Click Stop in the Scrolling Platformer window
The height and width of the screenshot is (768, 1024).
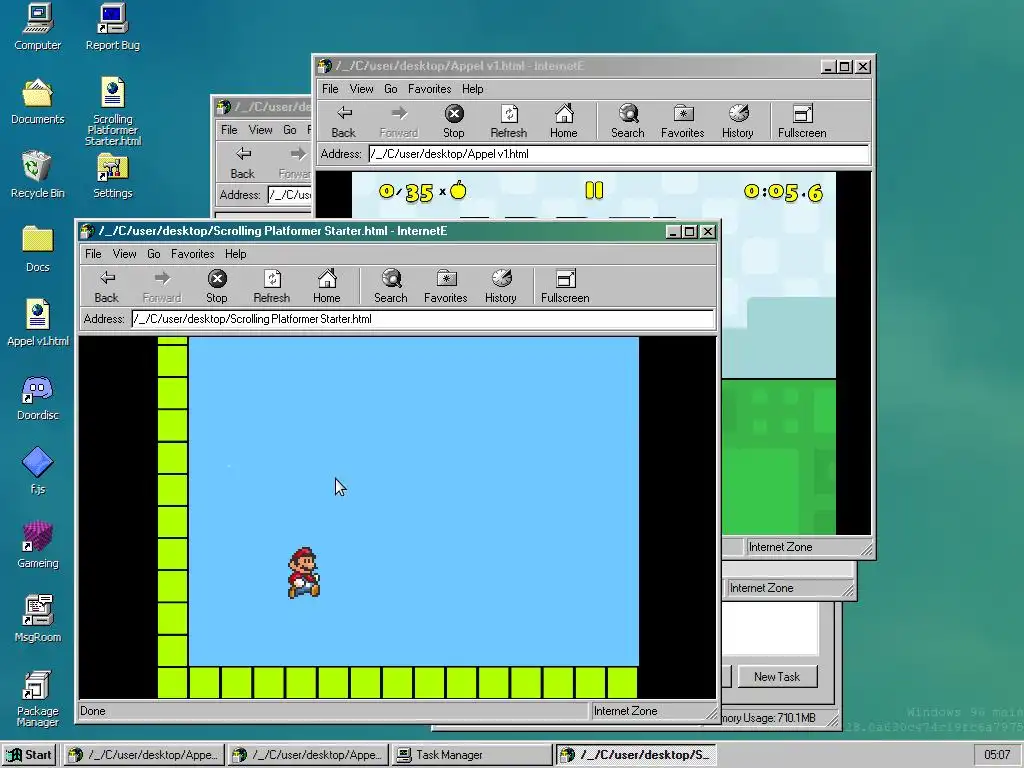pos(217,287)
